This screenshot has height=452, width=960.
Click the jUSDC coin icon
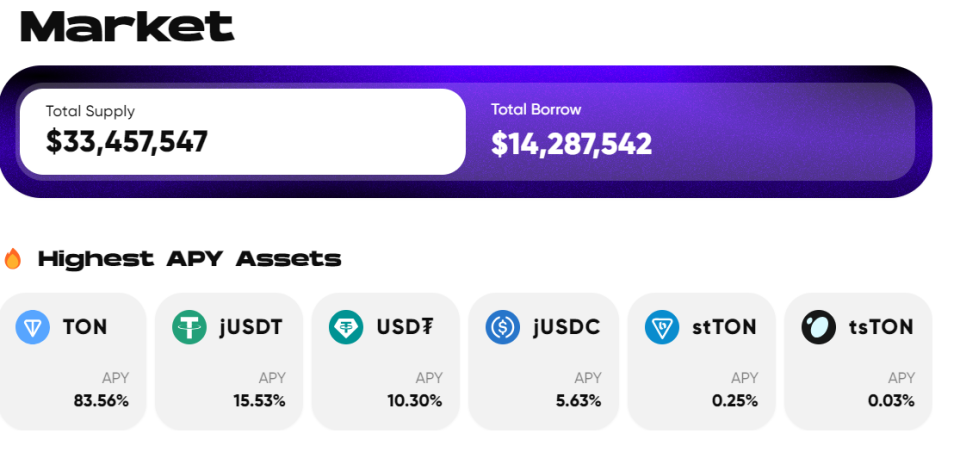[x=503, y=327]
